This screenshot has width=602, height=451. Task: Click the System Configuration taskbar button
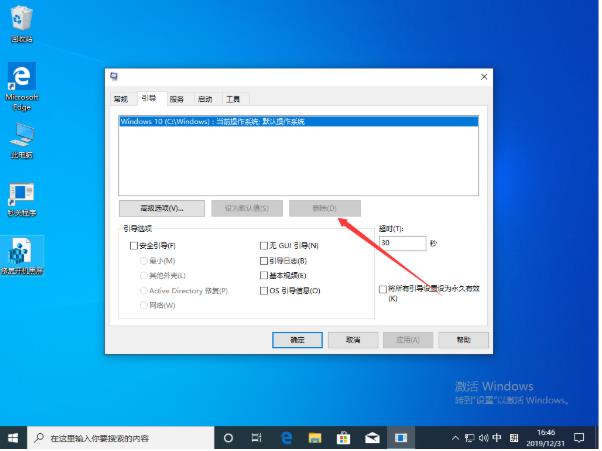(401, 438)
